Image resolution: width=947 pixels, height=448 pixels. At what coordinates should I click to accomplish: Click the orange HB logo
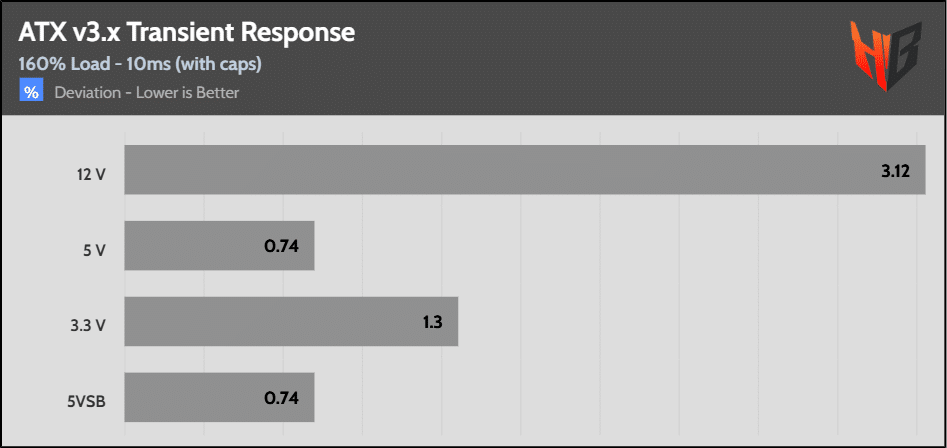pos(884,58)
